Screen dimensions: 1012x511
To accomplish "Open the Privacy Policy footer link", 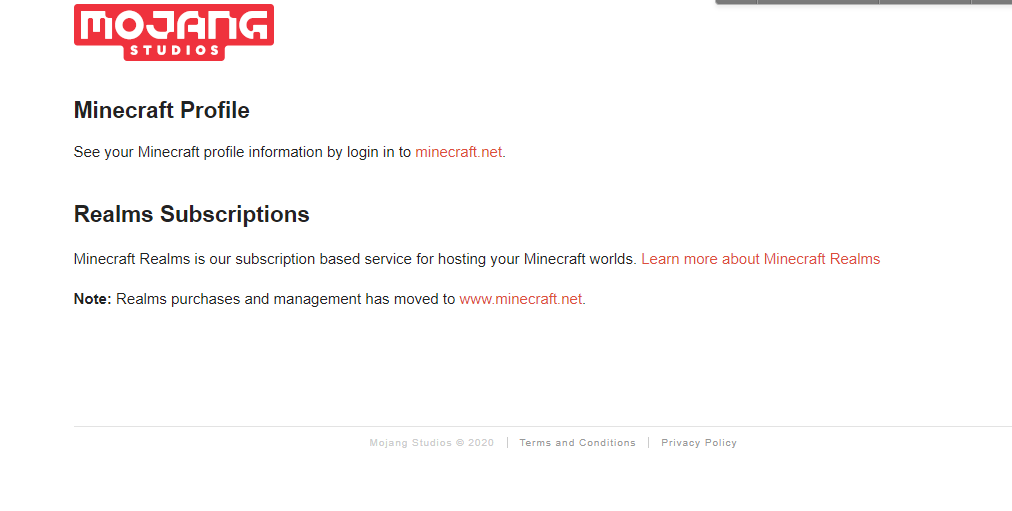I will click(699, 443).
